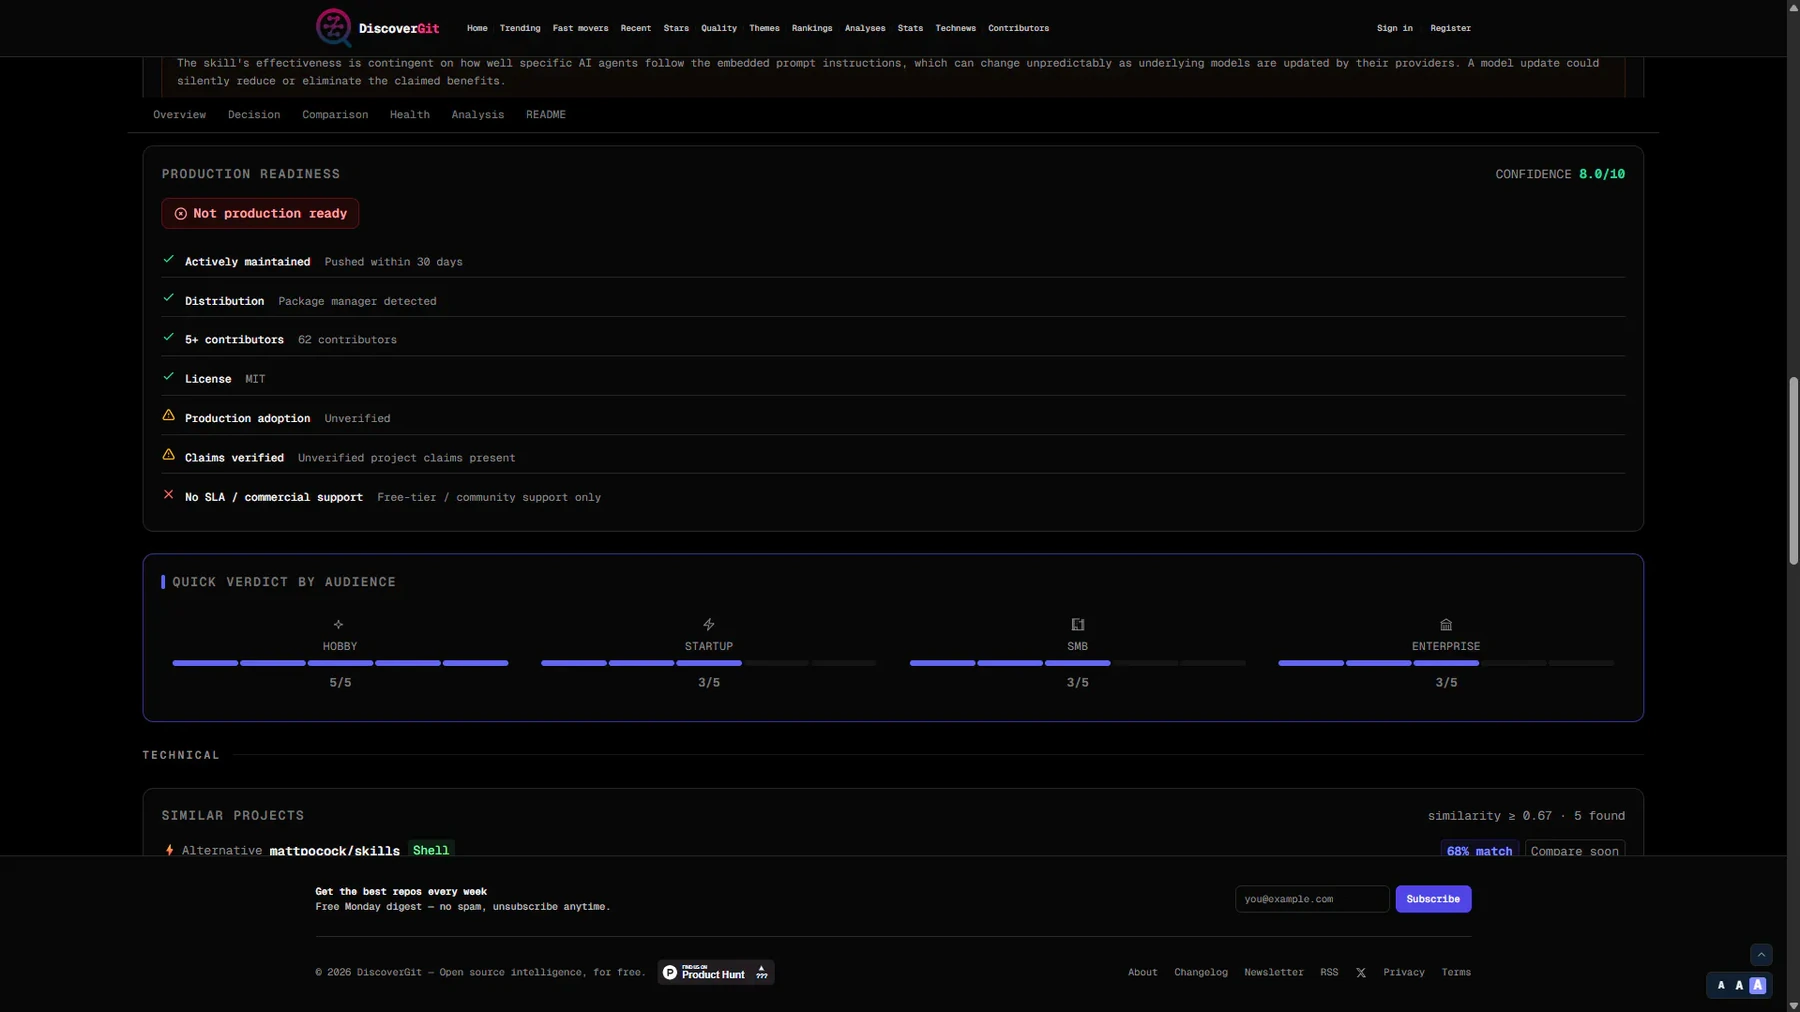Open the Changelog footer link
This screenshot has width=1800, height=1012.
(x=1200, y=972)
